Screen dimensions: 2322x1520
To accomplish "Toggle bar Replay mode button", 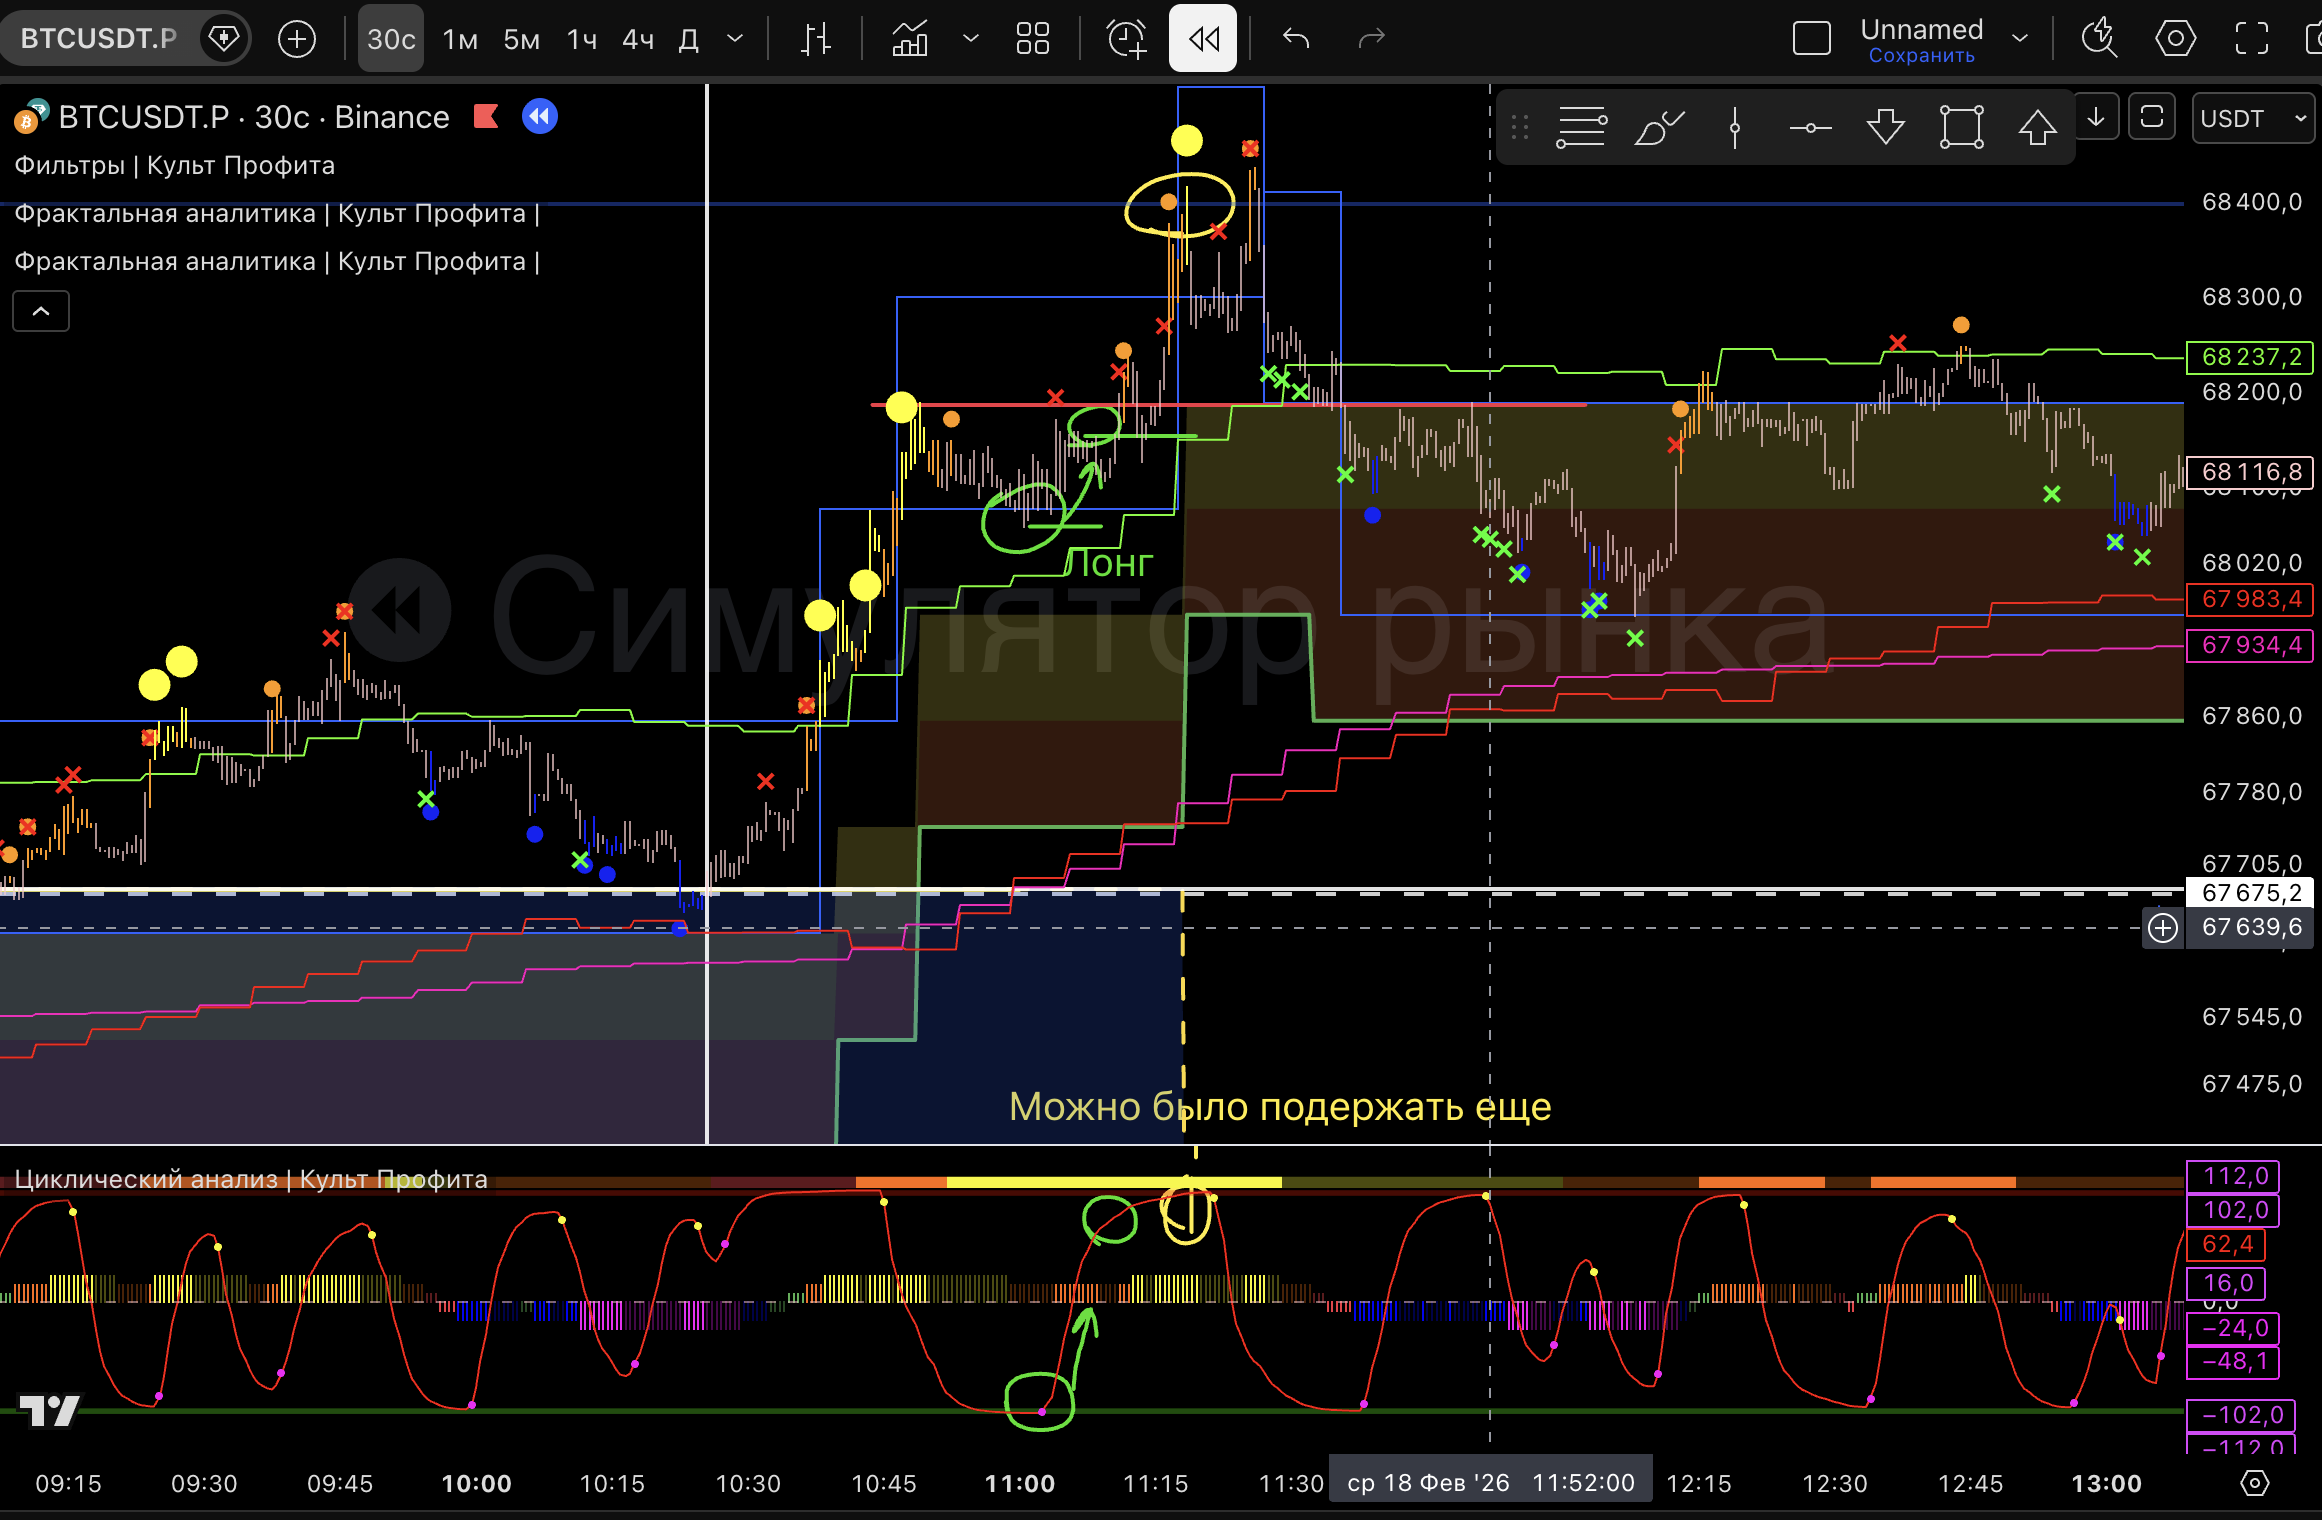I will 1203,39.
